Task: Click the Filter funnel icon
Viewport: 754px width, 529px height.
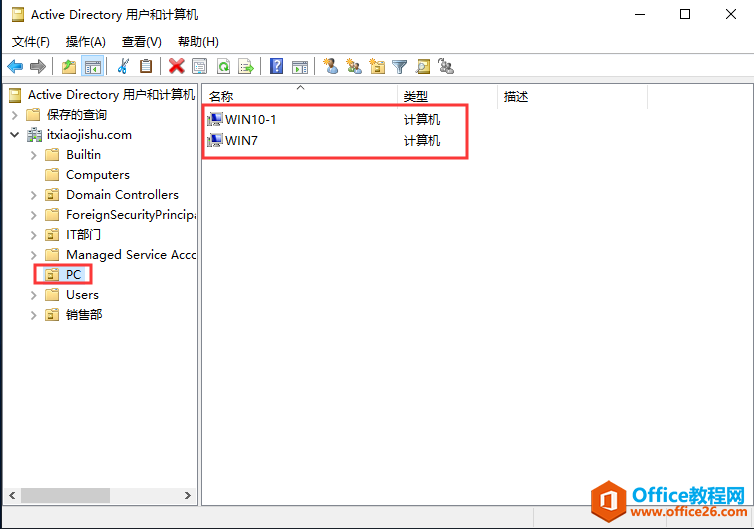Action: click(x=400, y=66)
